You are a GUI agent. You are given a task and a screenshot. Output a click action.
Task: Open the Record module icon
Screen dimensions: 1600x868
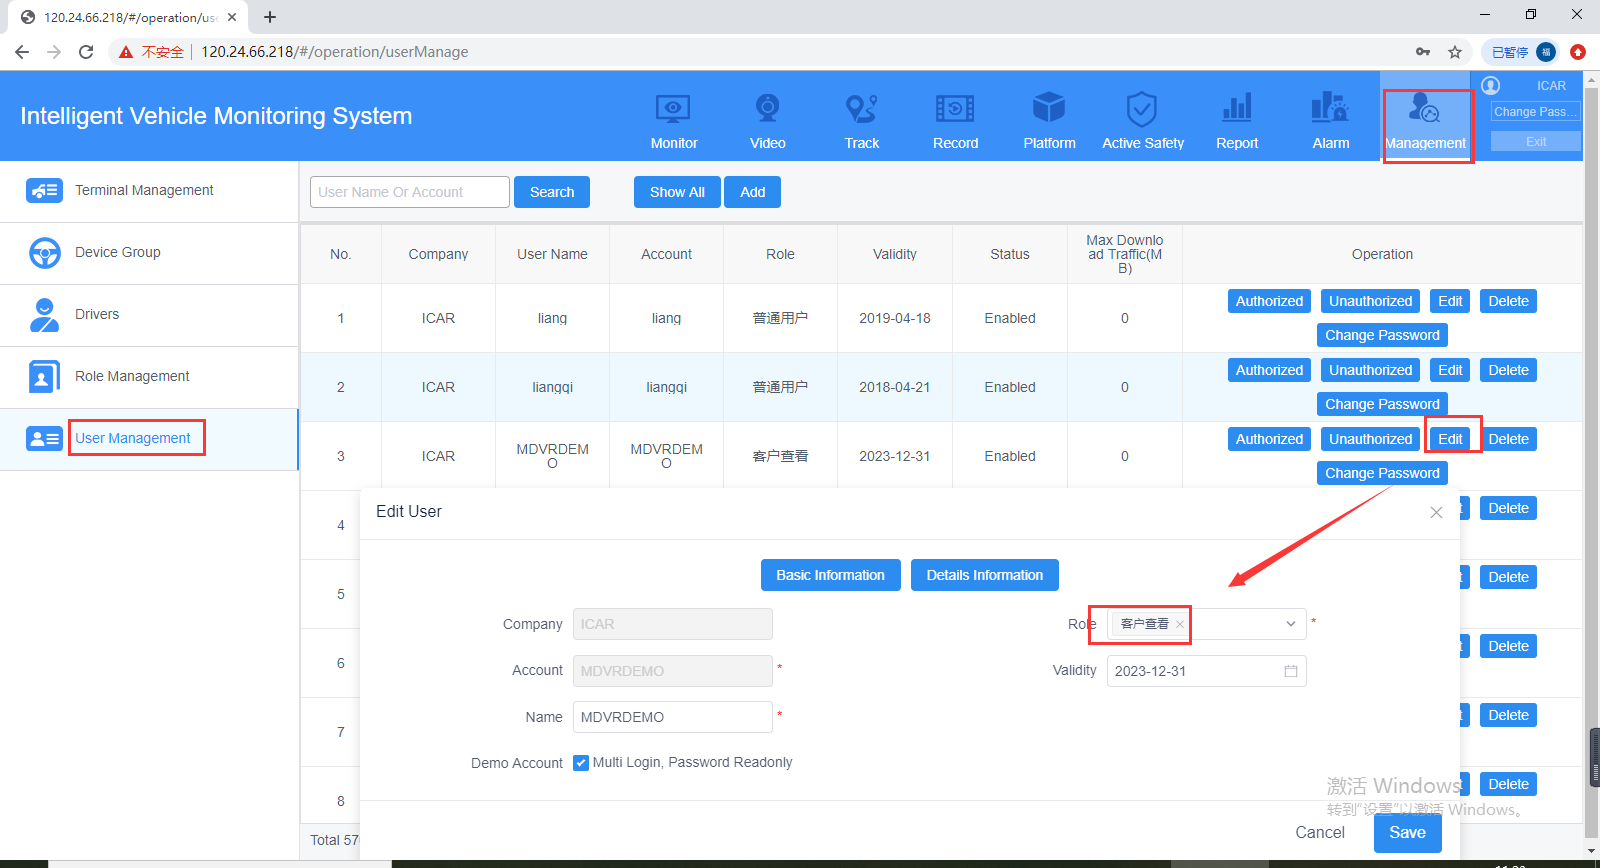[955, 108]
